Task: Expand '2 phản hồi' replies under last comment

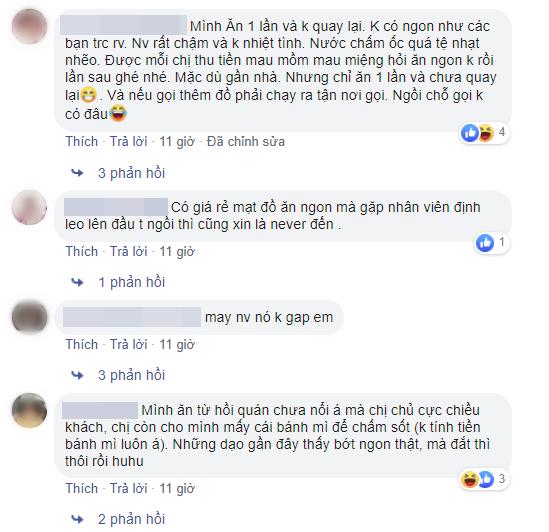Action: (x=131, y=519)
